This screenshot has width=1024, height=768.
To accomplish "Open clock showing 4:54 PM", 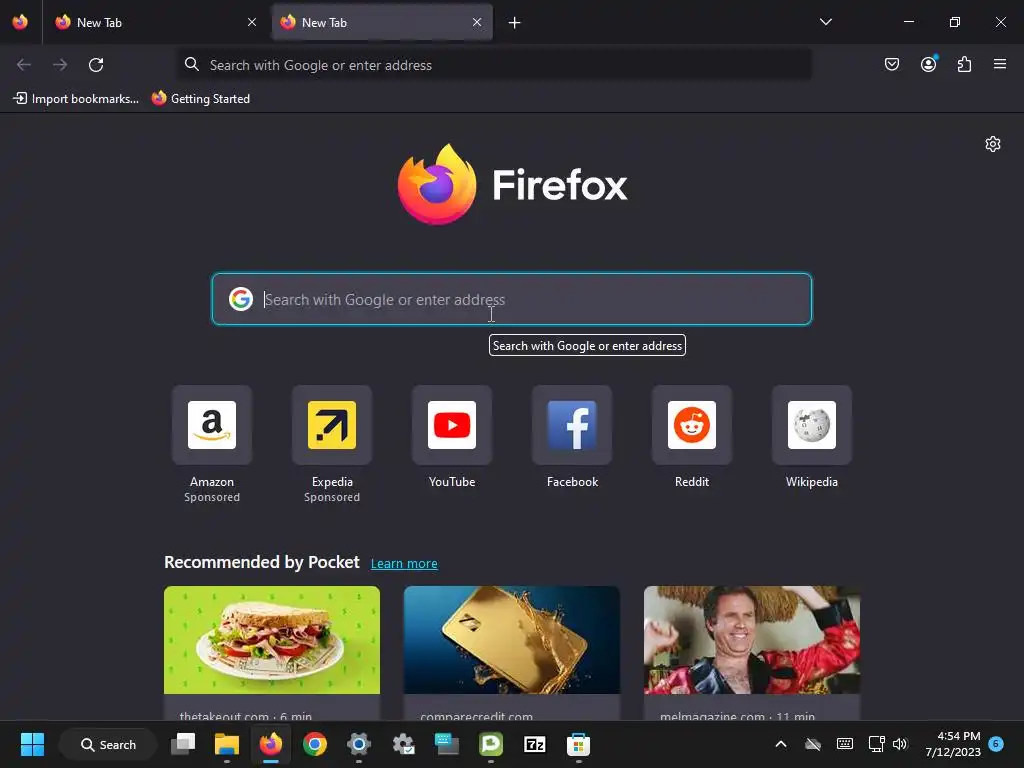I will pyautogui.click(x=953, y=744).
